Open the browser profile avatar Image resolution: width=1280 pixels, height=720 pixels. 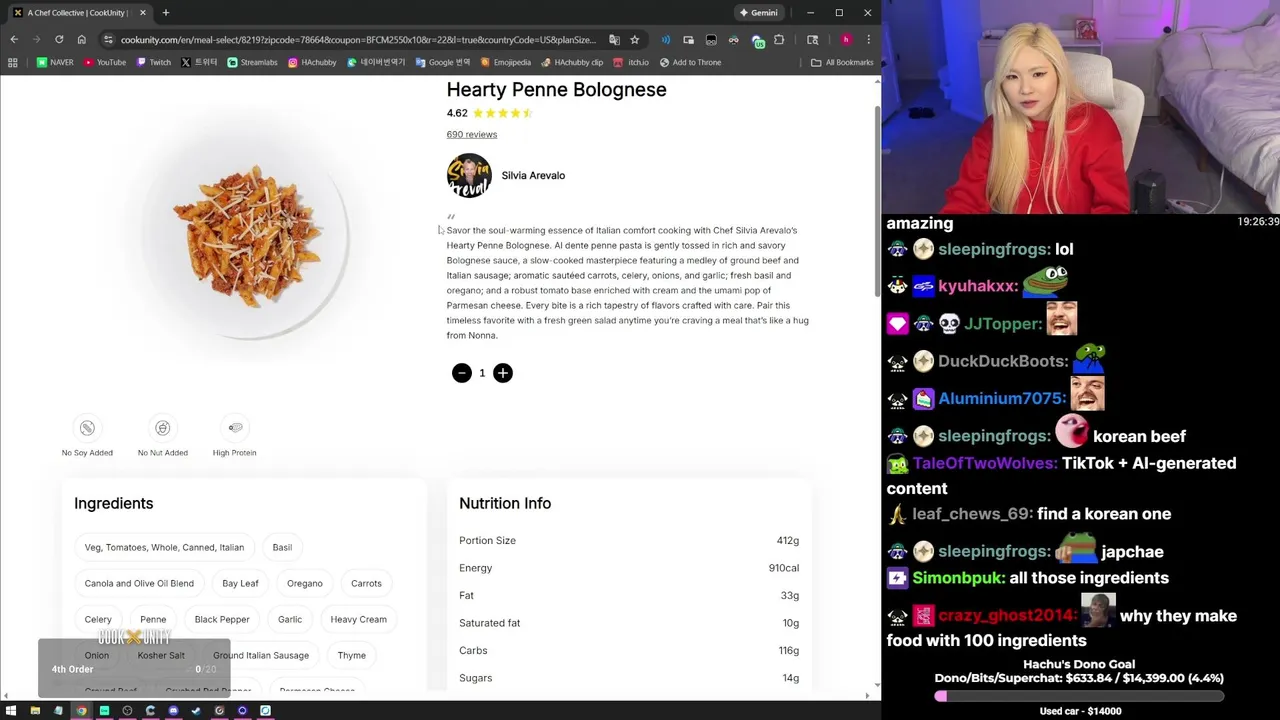(846, 40)
